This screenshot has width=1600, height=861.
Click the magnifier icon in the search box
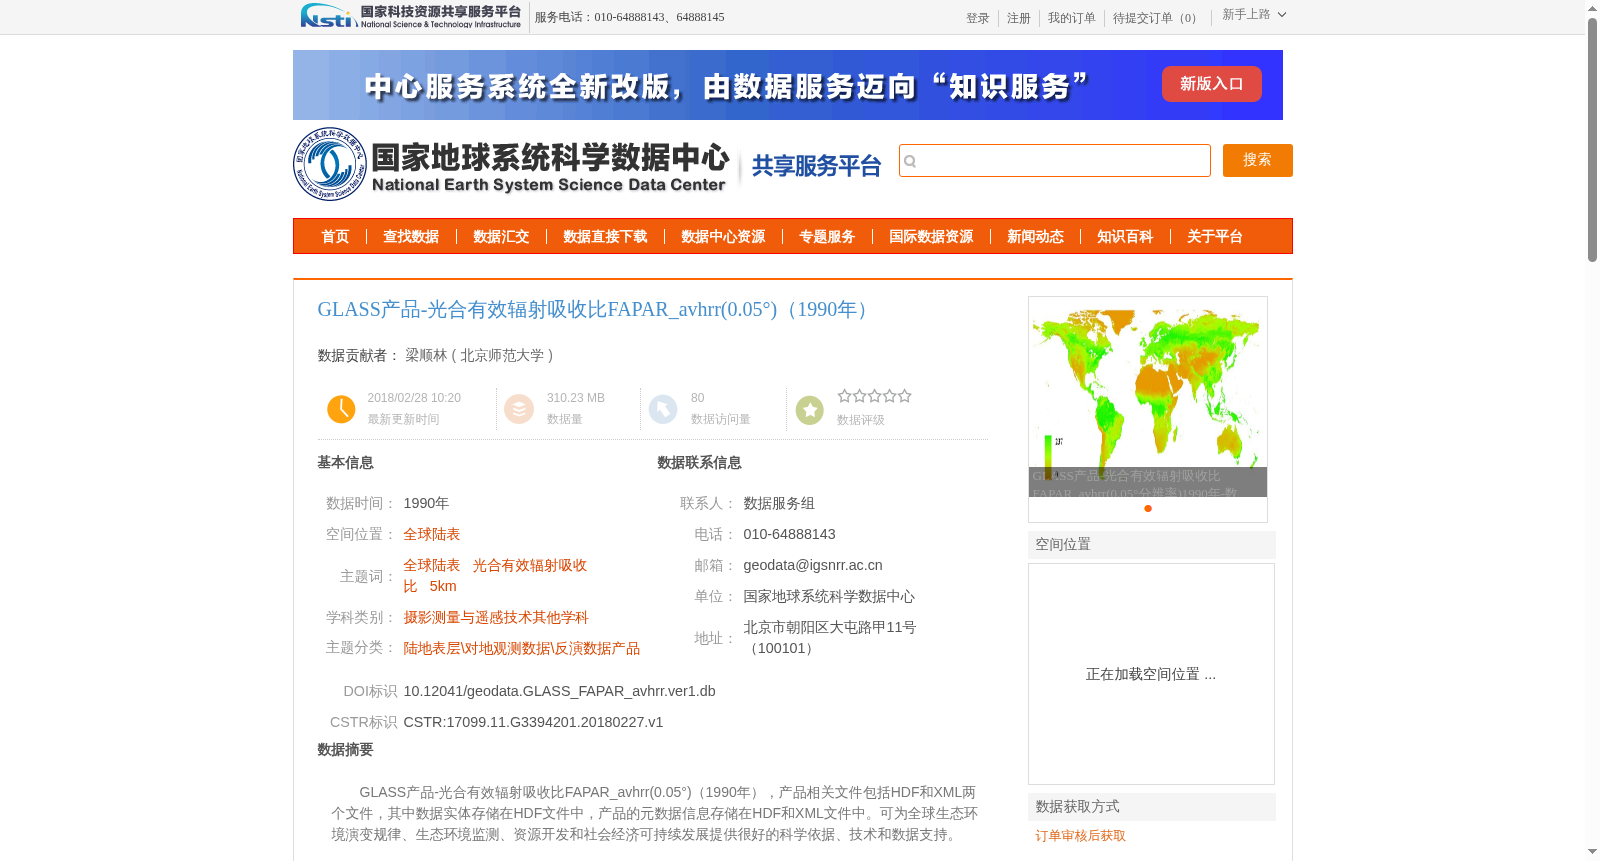coord(910,161)
